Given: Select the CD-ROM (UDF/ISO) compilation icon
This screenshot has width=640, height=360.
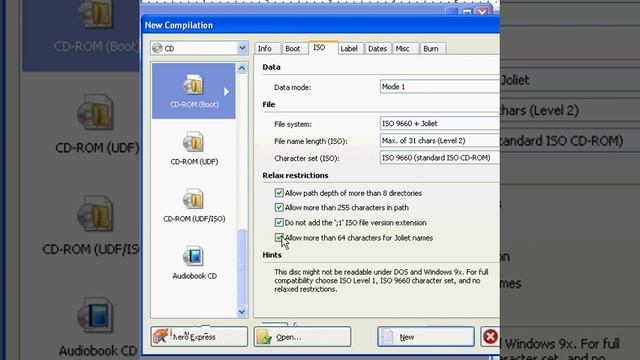Looking at the screenshot, I should pyautogui.click(x=193, y=199).
